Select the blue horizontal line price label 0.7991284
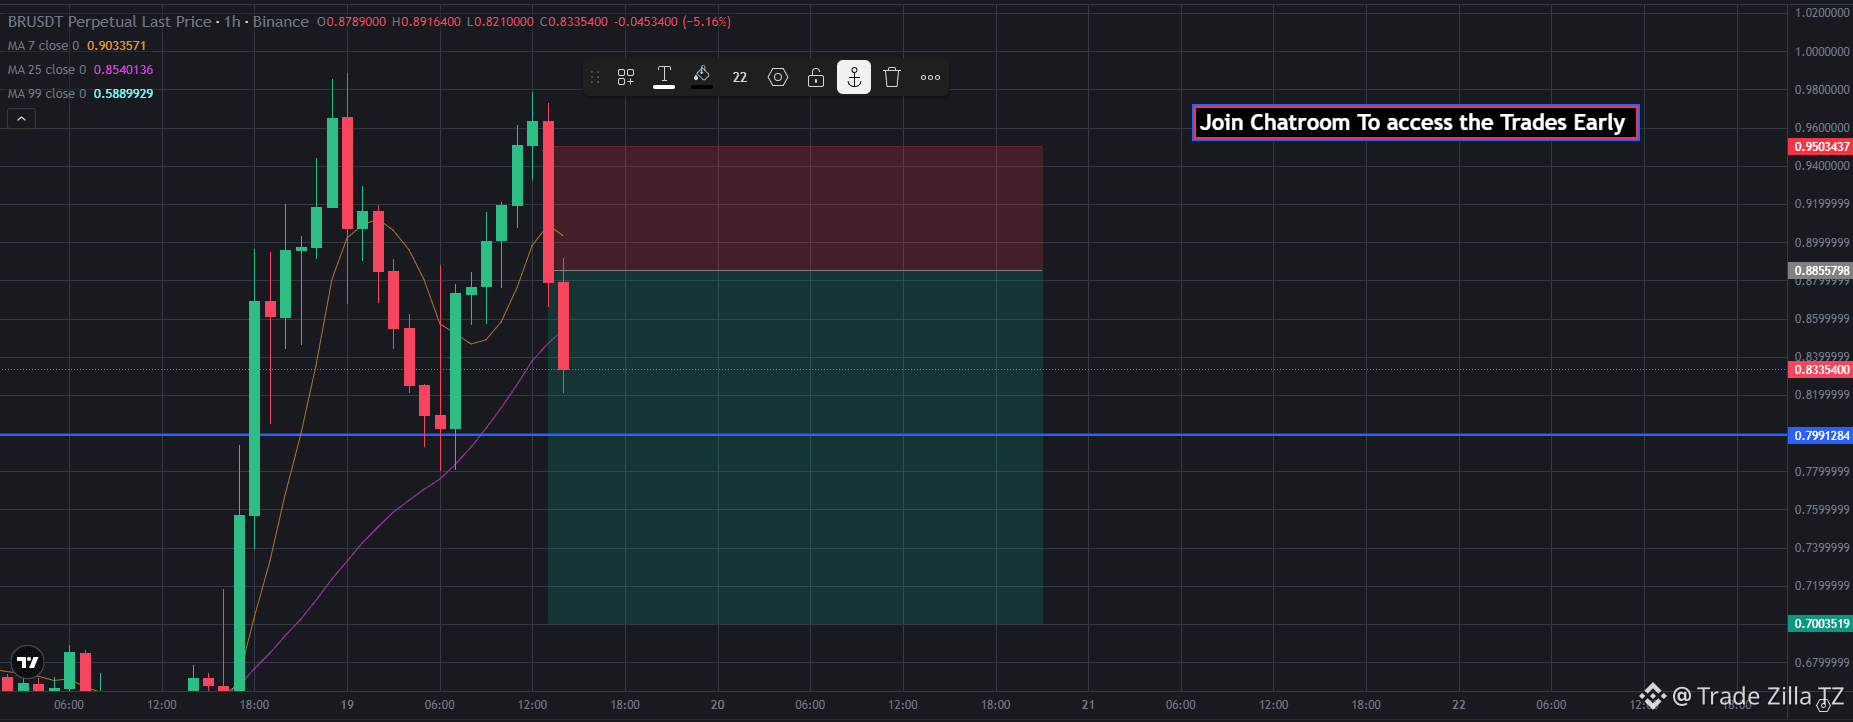The image size is (1853, 722). [1820, 436]
